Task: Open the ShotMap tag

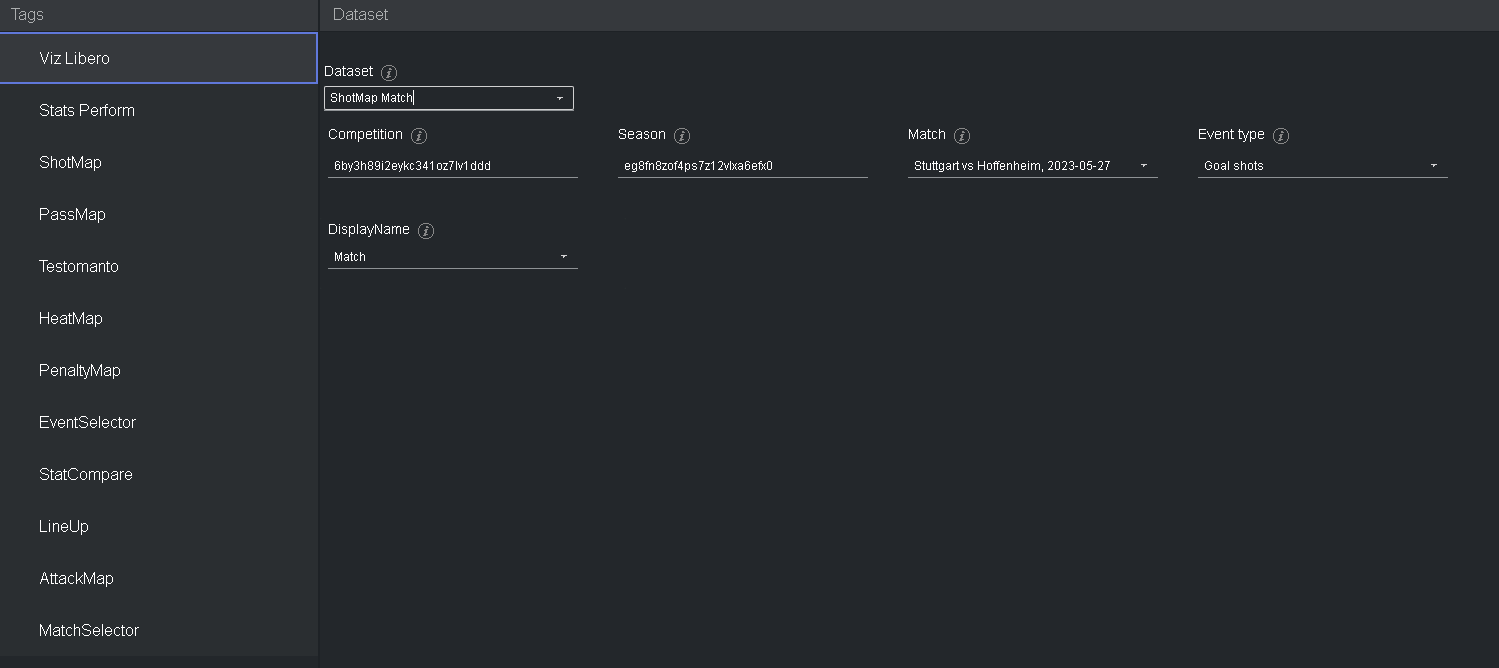Action: click(70, 162)
